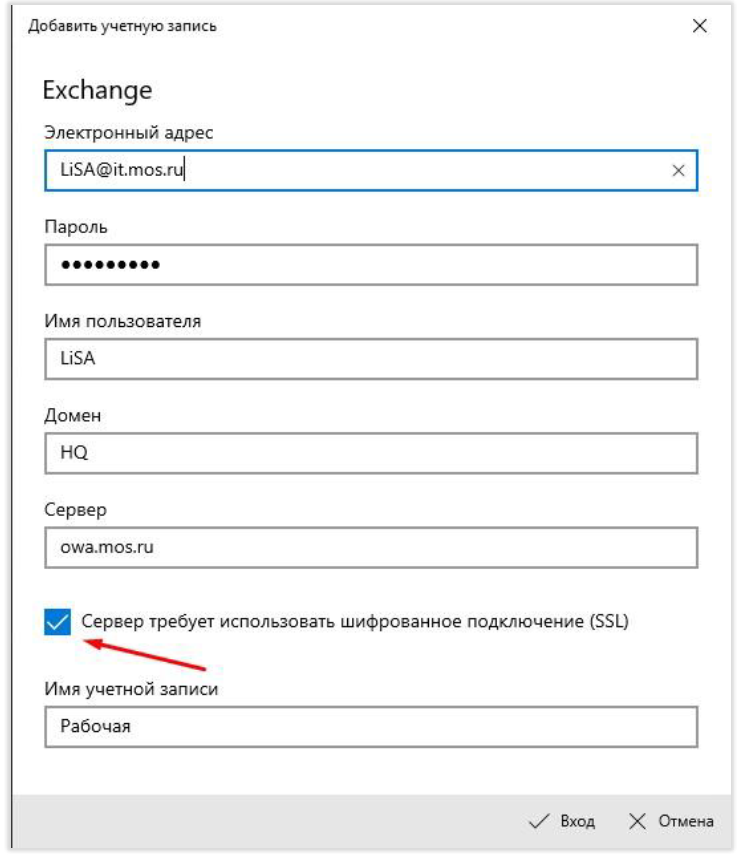The height and width of the screenshot is (856, 744).
Task: Click the account name field containing Рабочая
Action: coord(371,727)
